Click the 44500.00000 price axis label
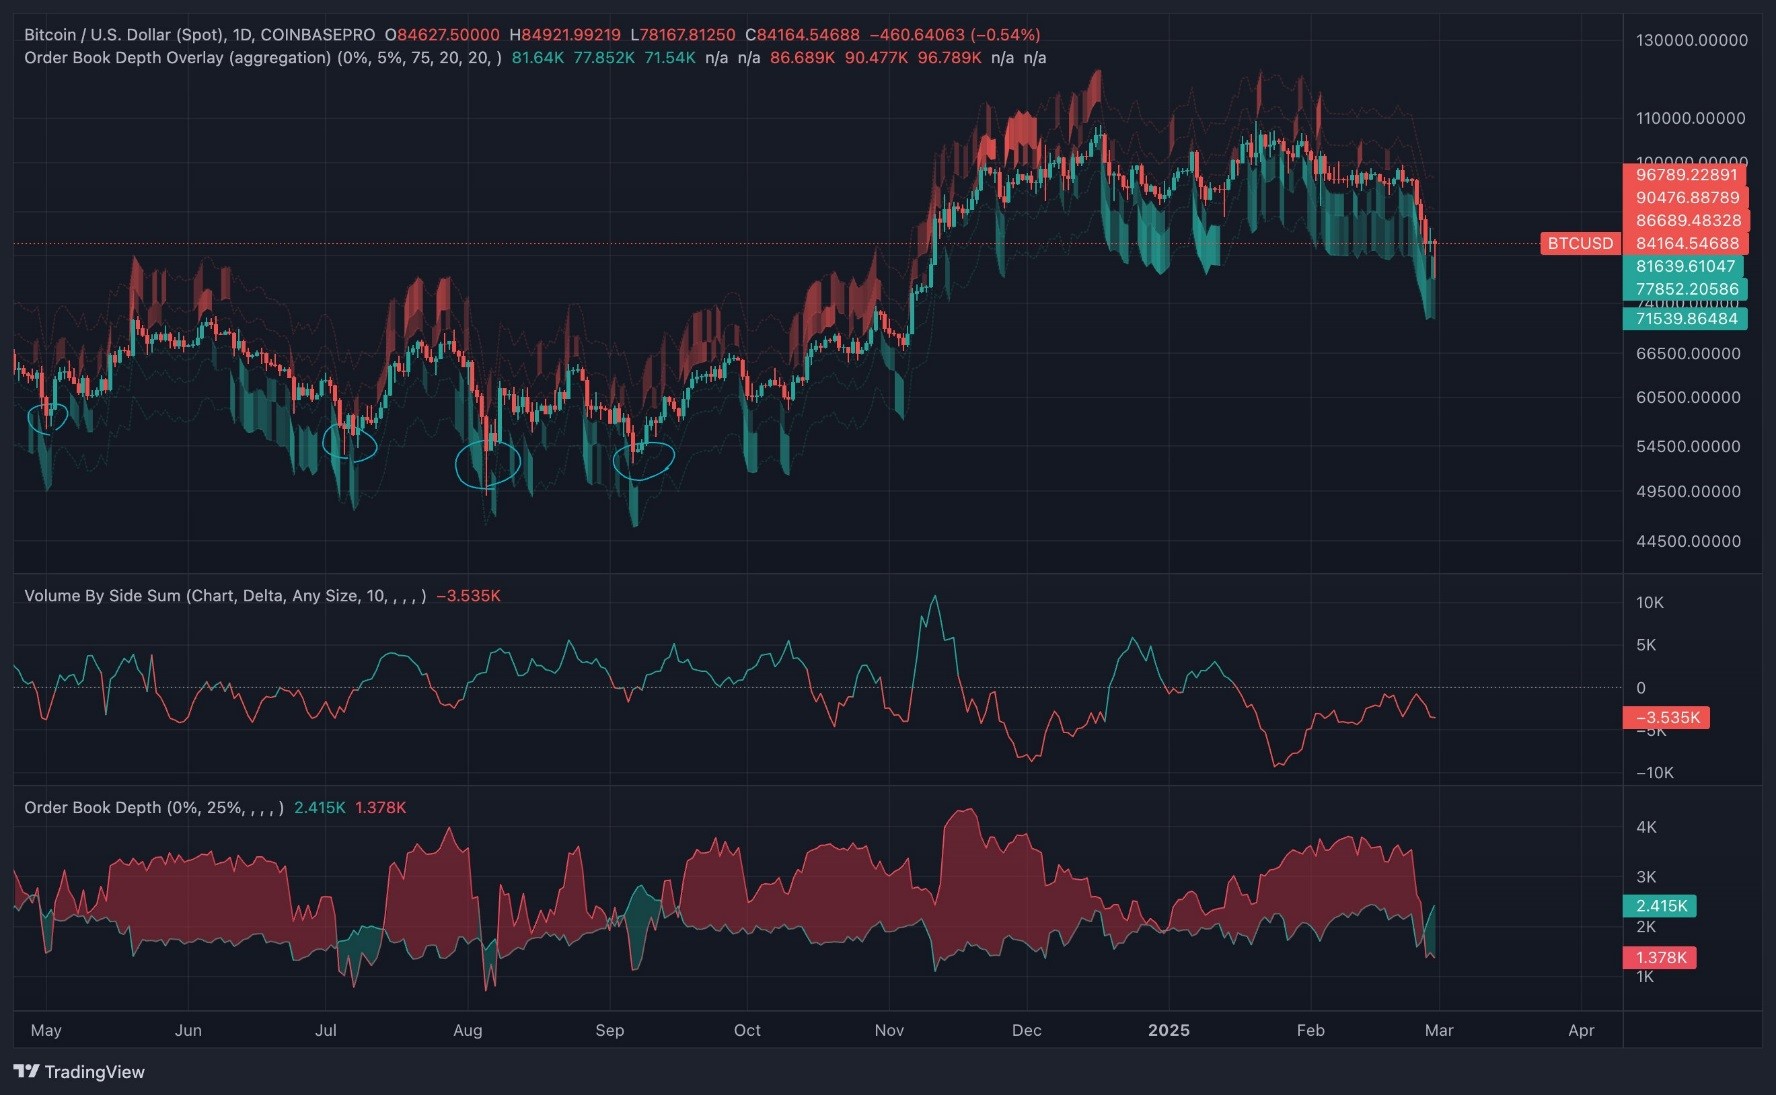1776x1095 pixels. [x=1688, y=541]
